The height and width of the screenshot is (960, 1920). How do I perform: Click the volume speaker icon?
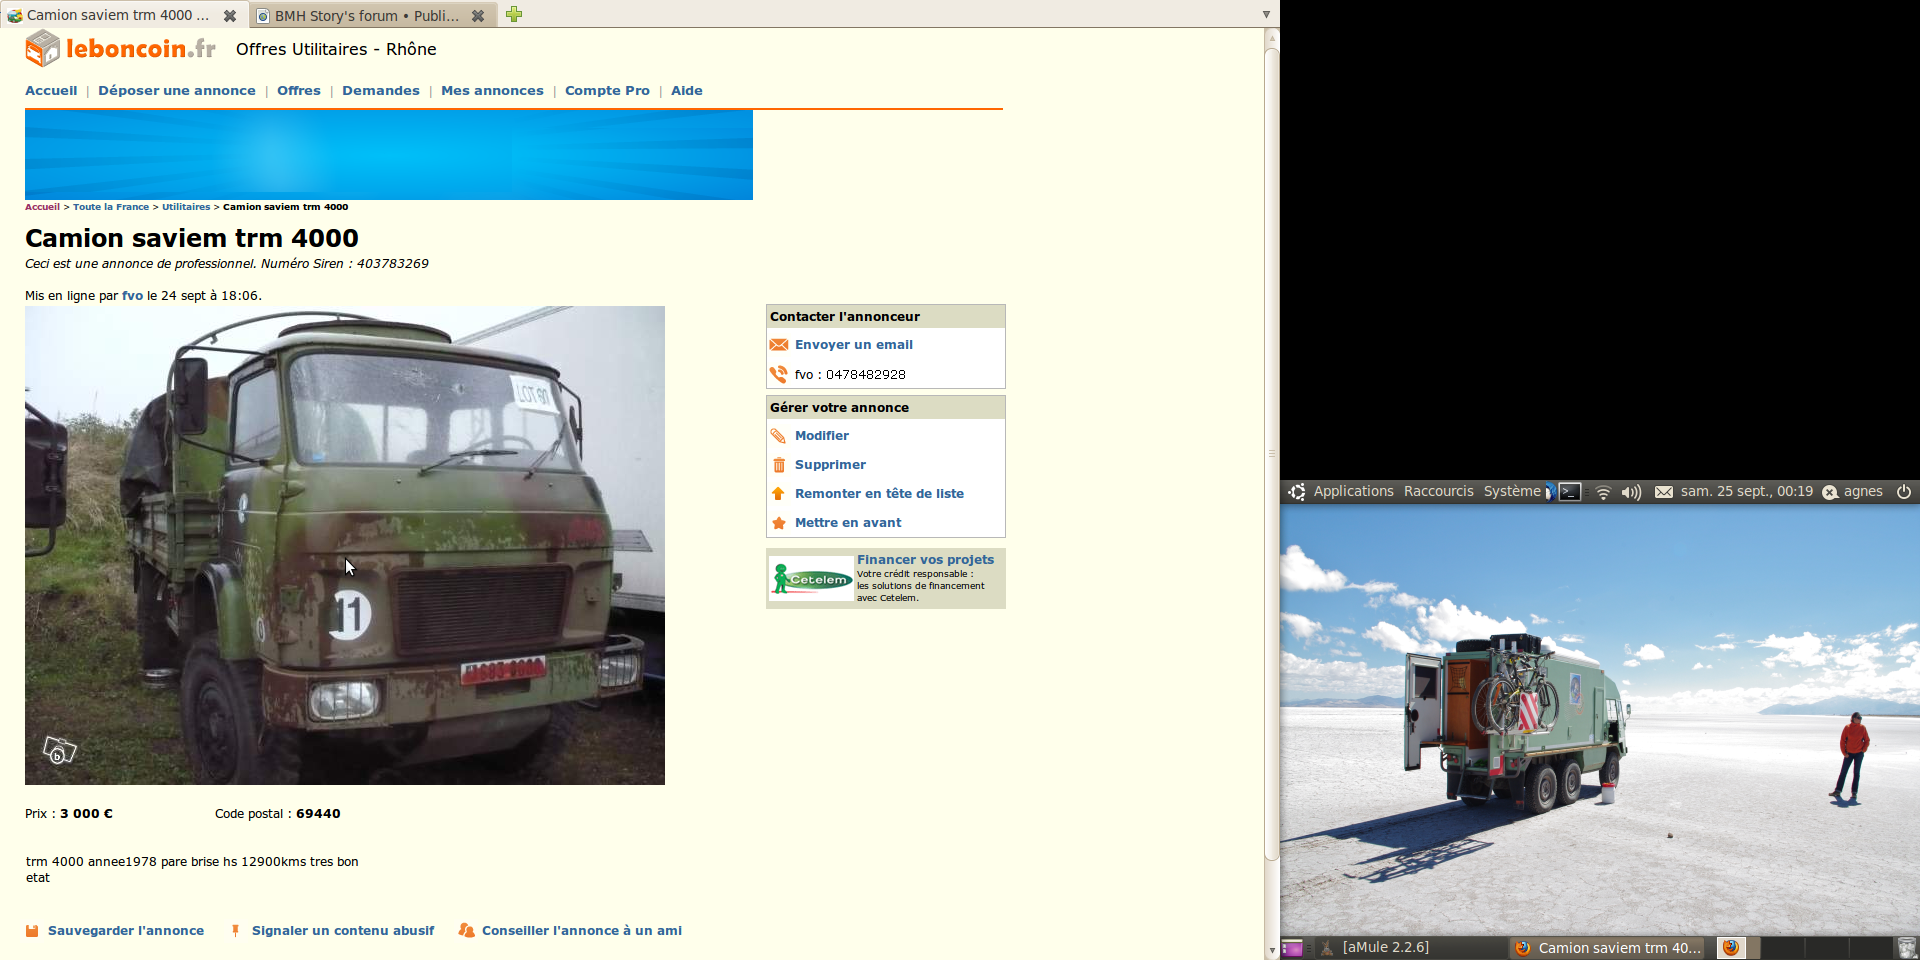coord(1631,492)
